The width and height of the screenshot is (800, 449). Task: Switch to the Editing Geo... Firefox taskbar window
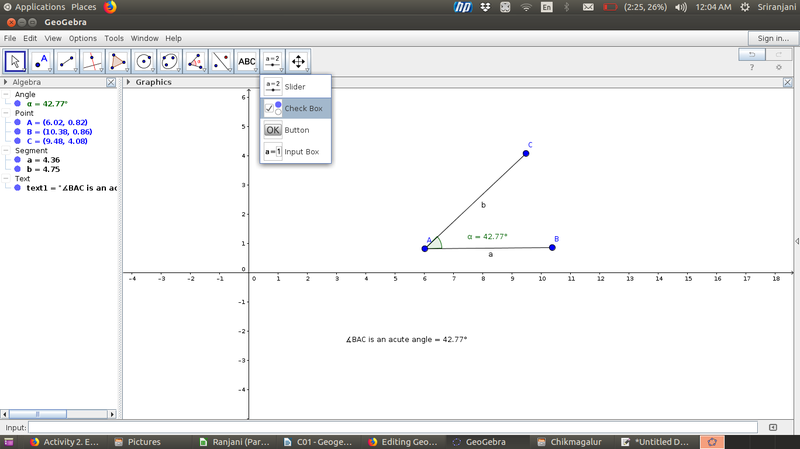403,442
